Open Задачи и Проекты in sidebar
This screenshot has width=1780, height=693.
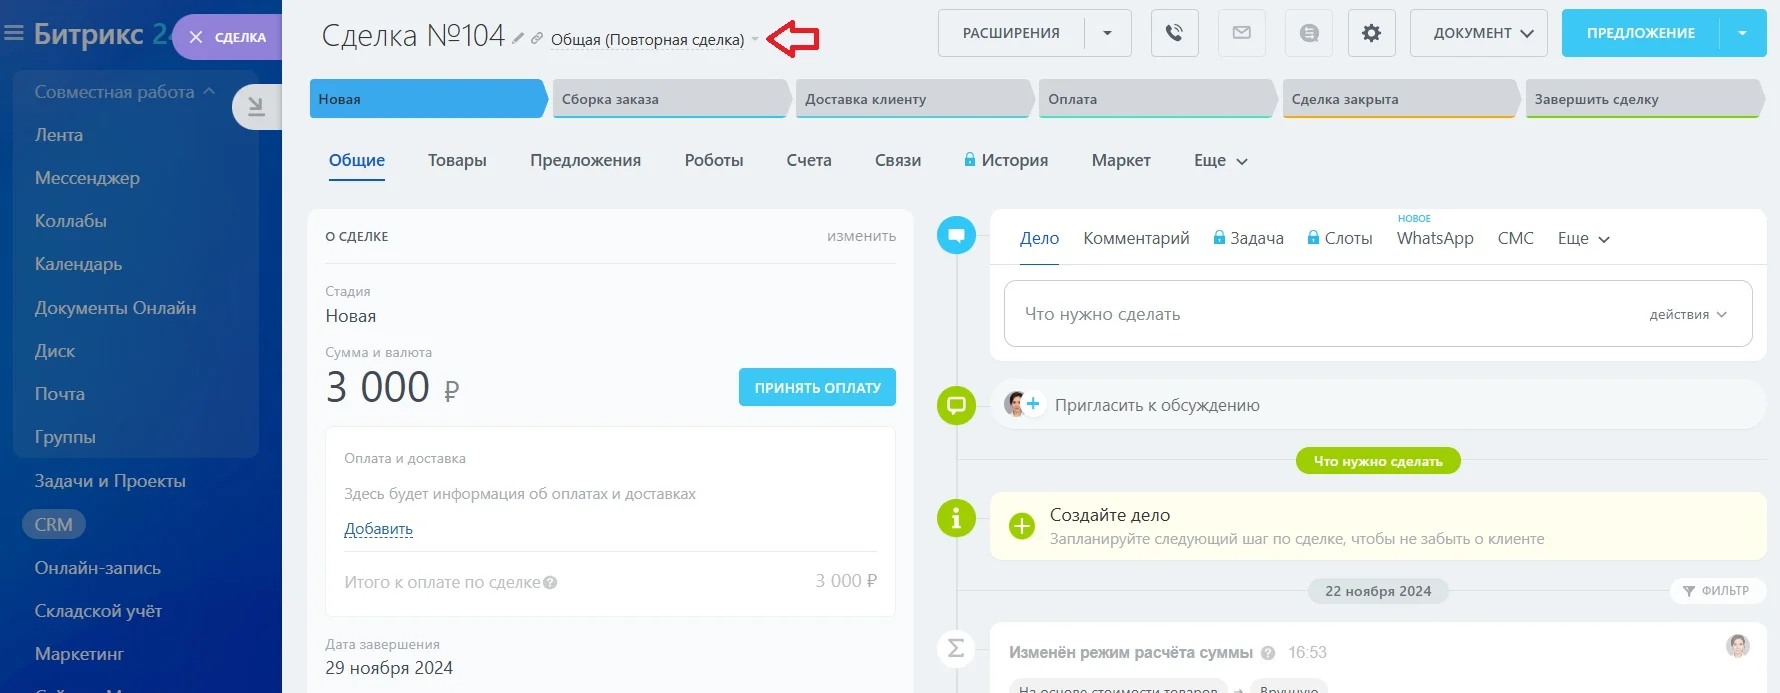tap(110, 481)
